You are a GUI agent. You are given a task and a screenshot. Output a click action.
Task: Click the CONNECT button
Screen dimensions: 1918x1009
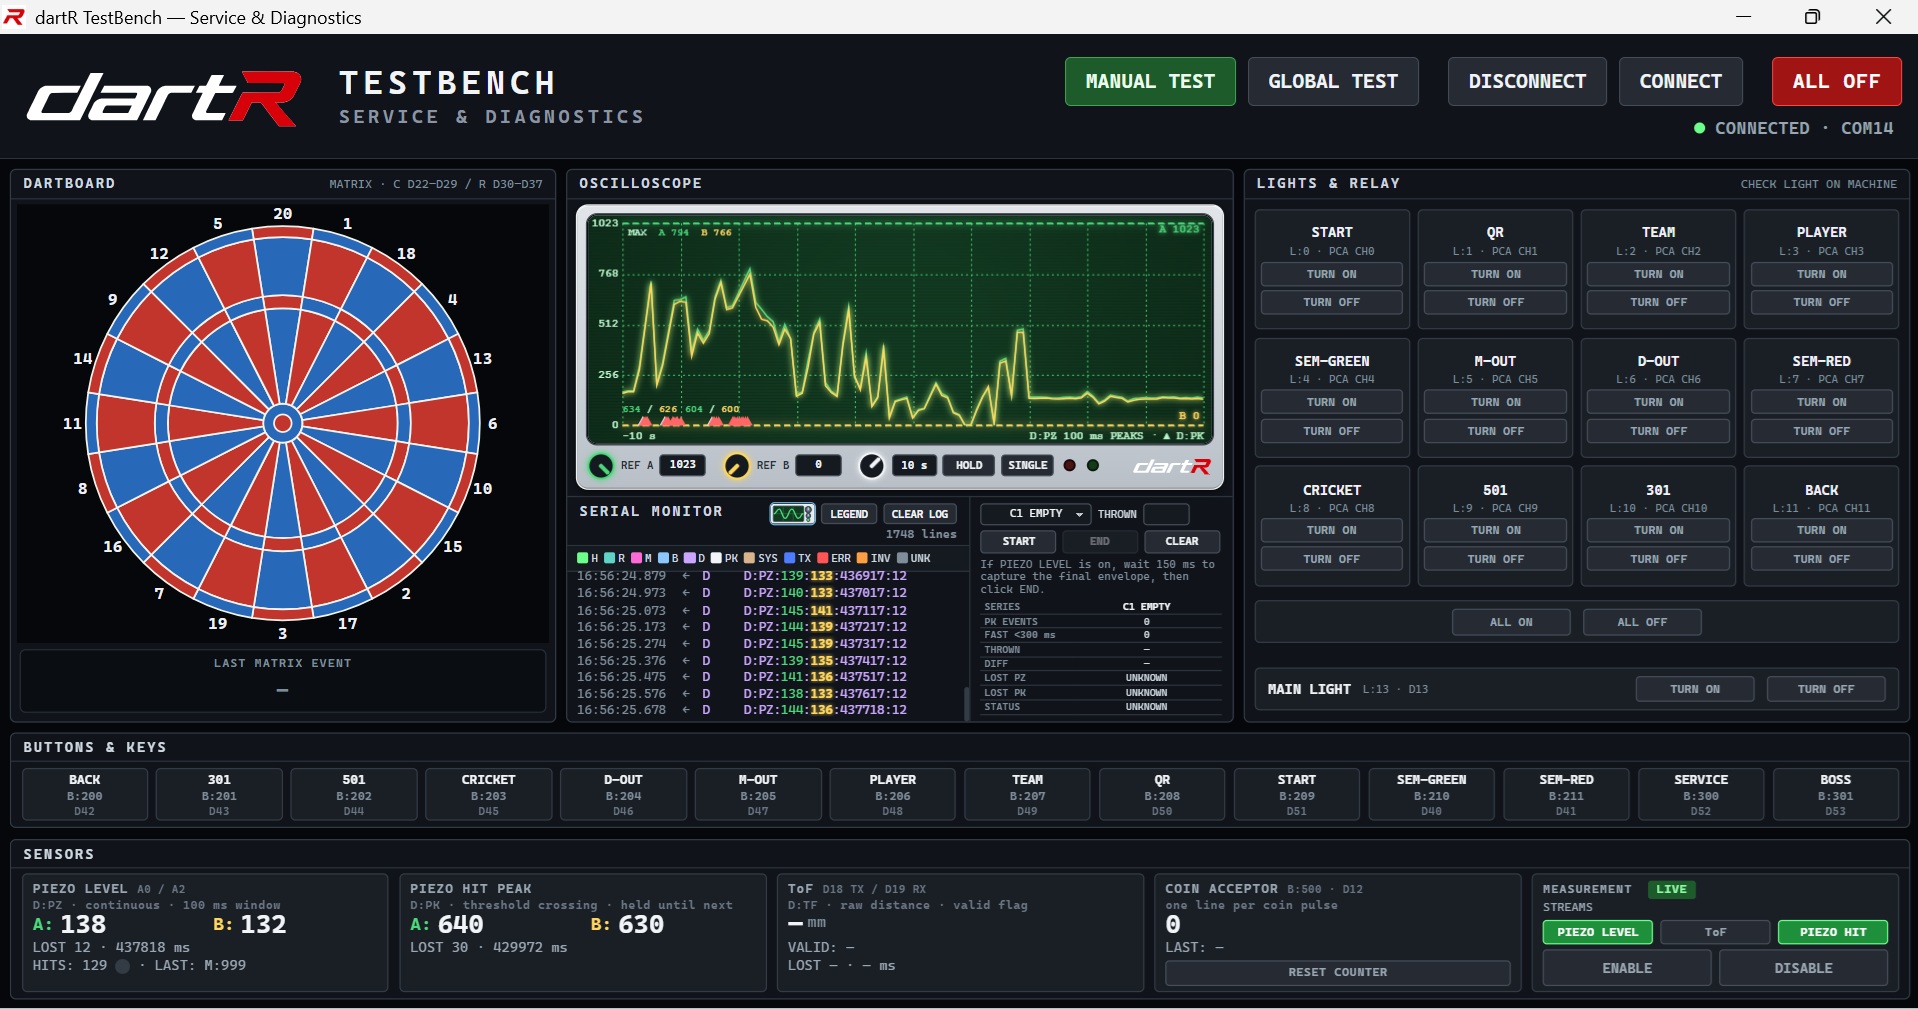tap(1681, 81)
